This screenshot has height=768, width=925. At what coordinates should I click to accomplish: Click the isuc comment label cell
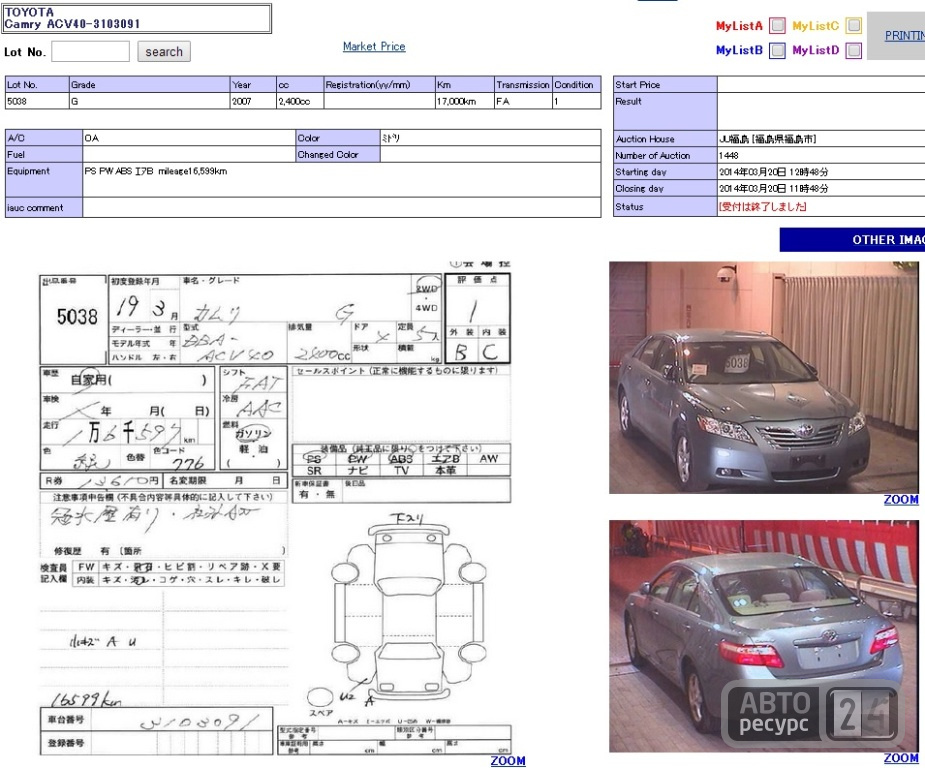pyautogui.click(x=44, y=207)
